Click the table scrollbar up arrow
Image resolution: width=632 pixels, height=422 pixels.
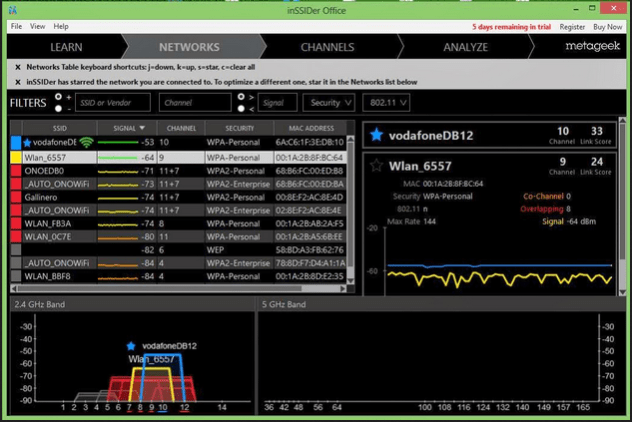(351, 139)
